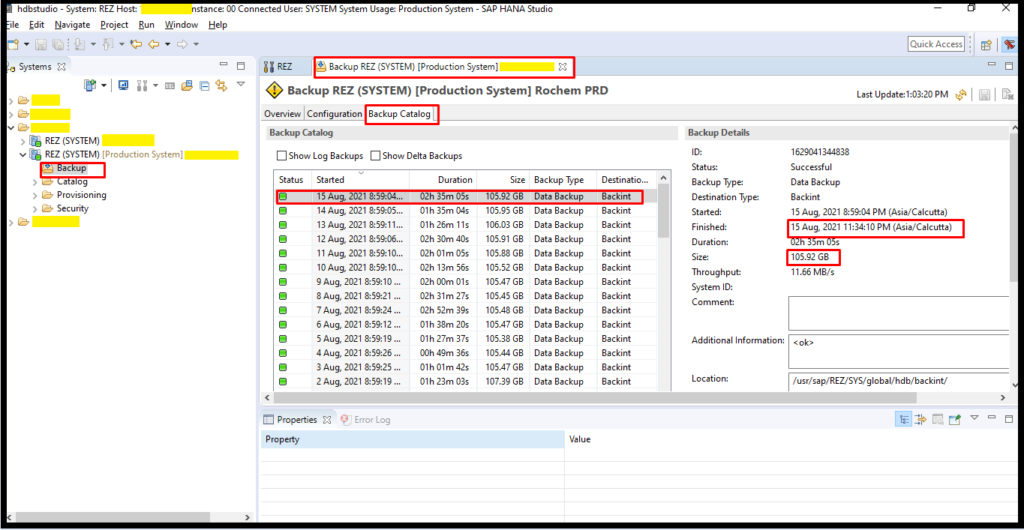Screen dimensions: 1024x530
Task: Select the Backup Catalog tab
Action: (400, 114)
